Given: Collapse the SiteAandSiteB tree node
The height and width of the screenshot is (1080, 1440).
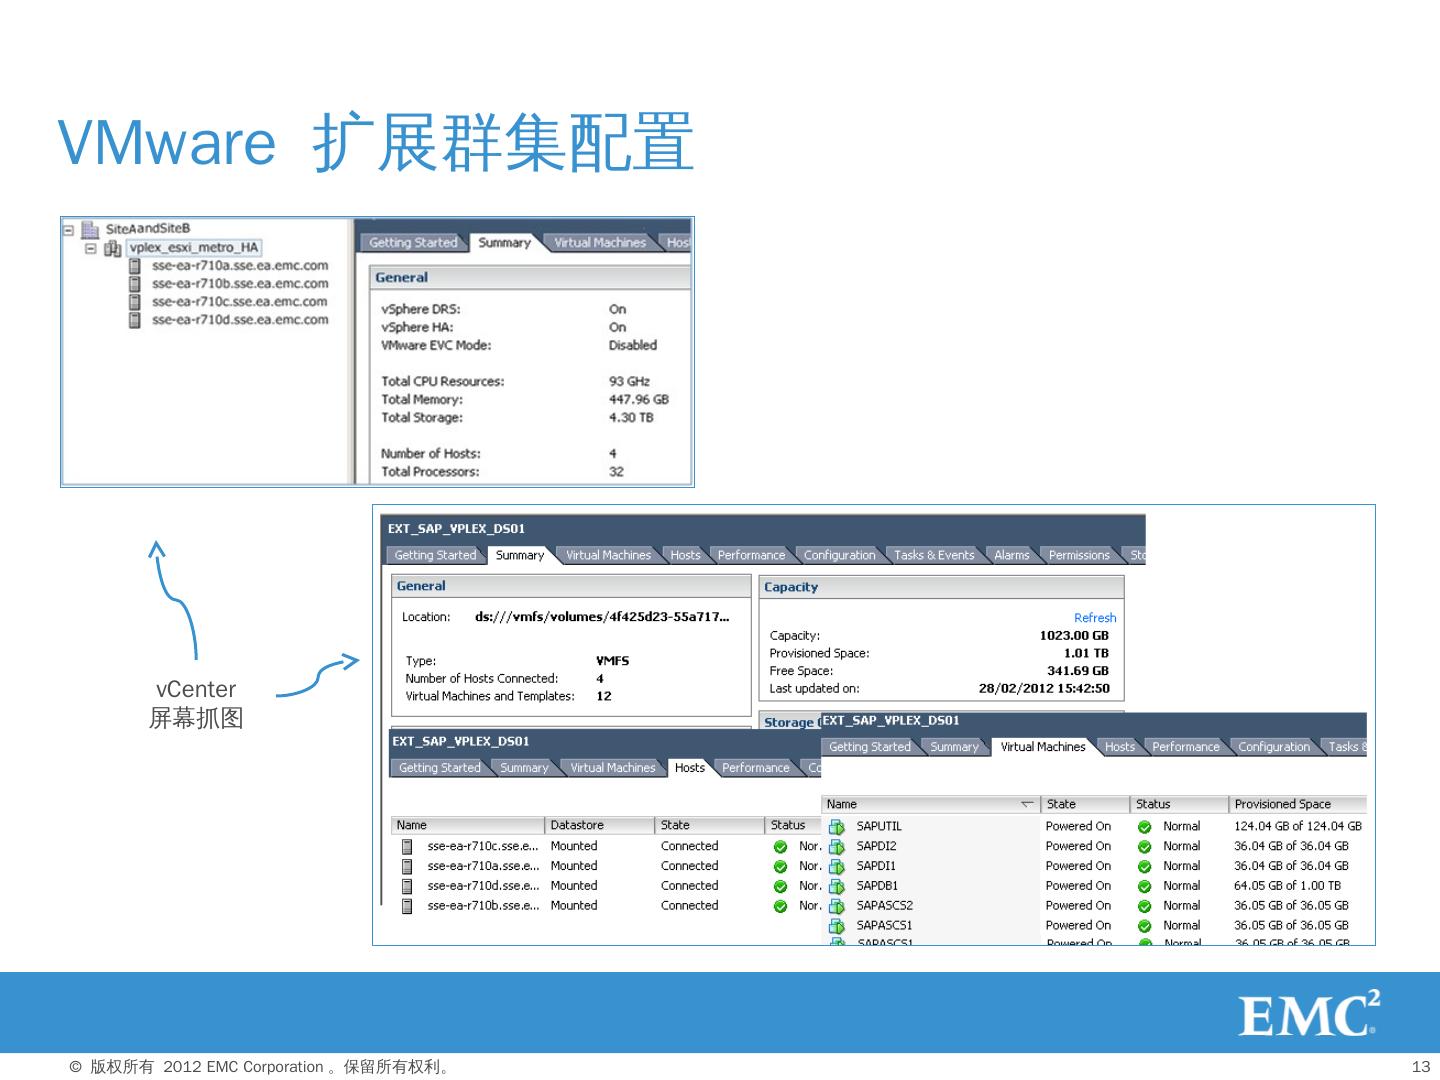Looking at the screenshot, I should point(68,227).
